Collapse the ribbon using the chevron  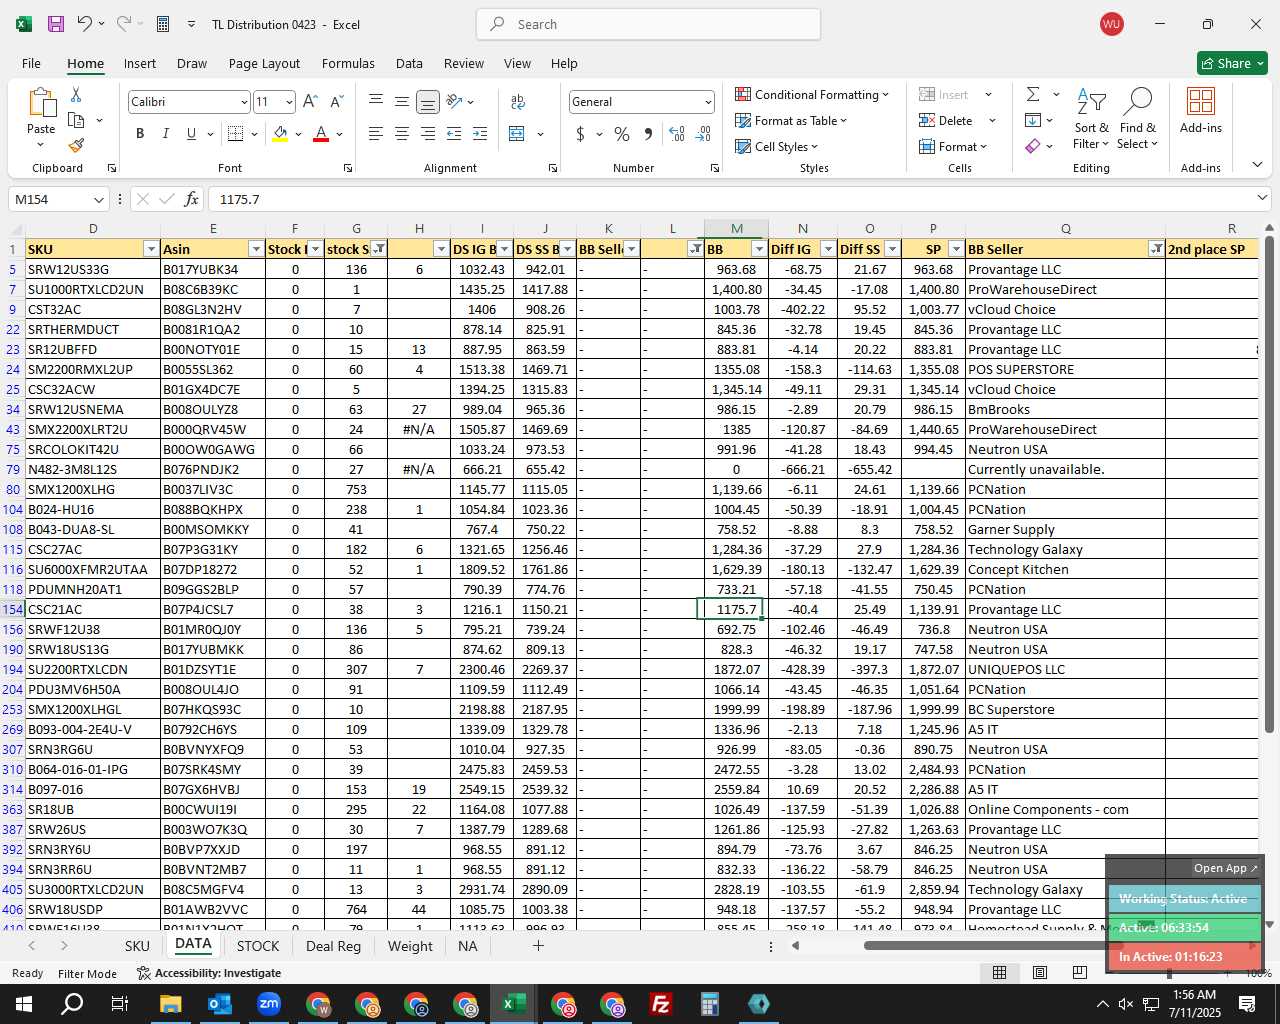(x=1257, y=165)
